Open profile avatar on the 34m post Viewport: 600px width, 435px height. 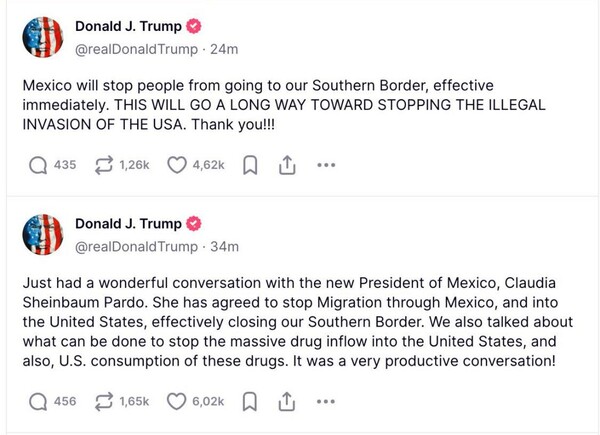click(x=43, y=235)
